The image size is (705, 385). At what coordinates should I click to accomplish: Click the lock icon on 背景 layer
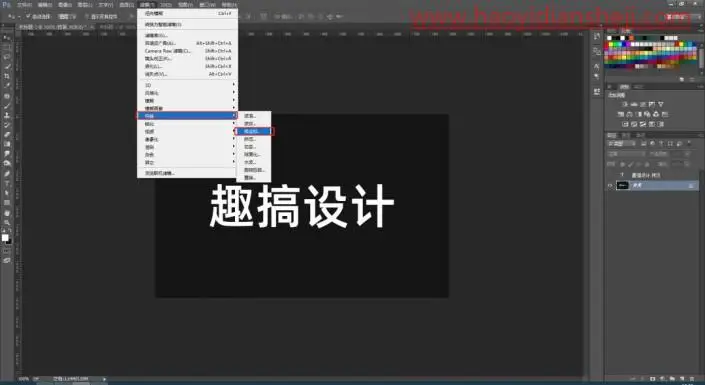click(692, 185)
